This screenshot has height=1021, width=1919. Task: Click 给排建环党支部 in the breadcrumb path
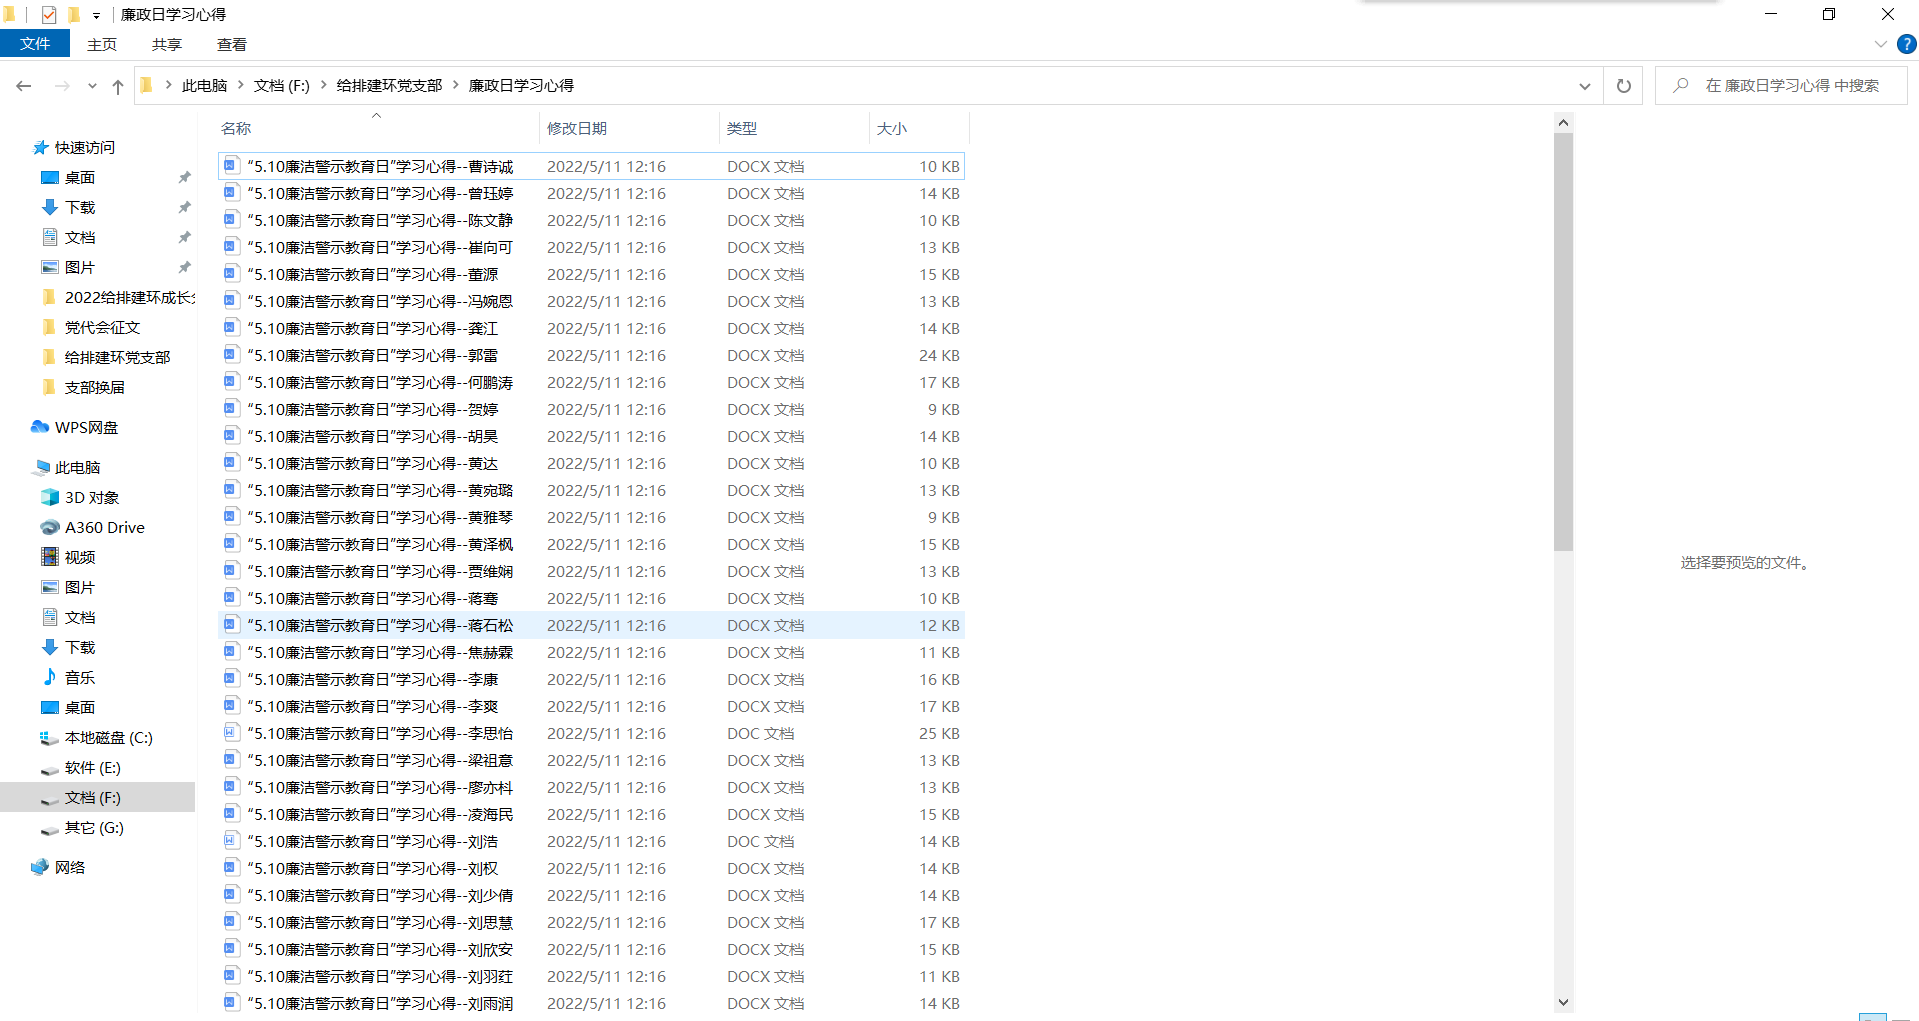389,86
